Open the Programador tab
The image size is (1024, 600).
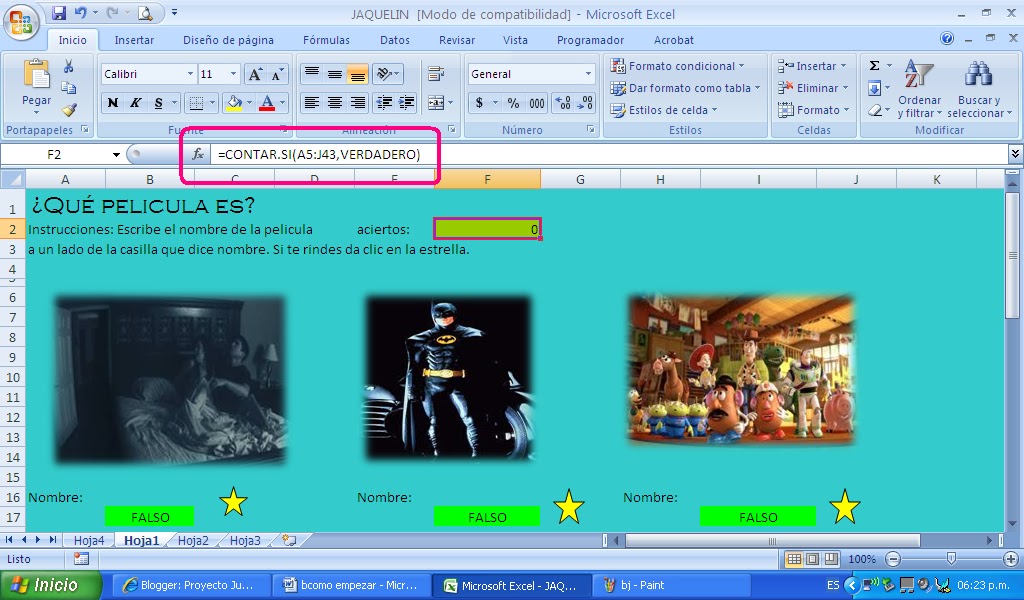[x=590, y=40]
